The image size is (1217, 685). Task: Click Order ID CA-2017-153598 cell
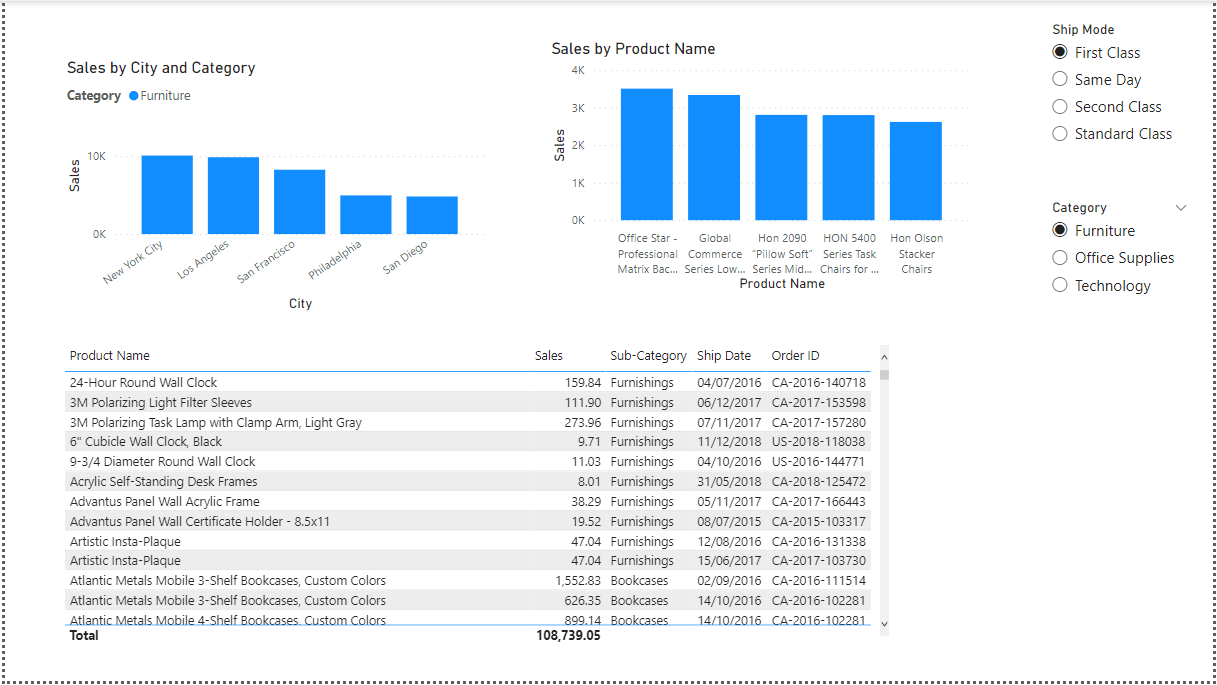(x=819, y=402)
